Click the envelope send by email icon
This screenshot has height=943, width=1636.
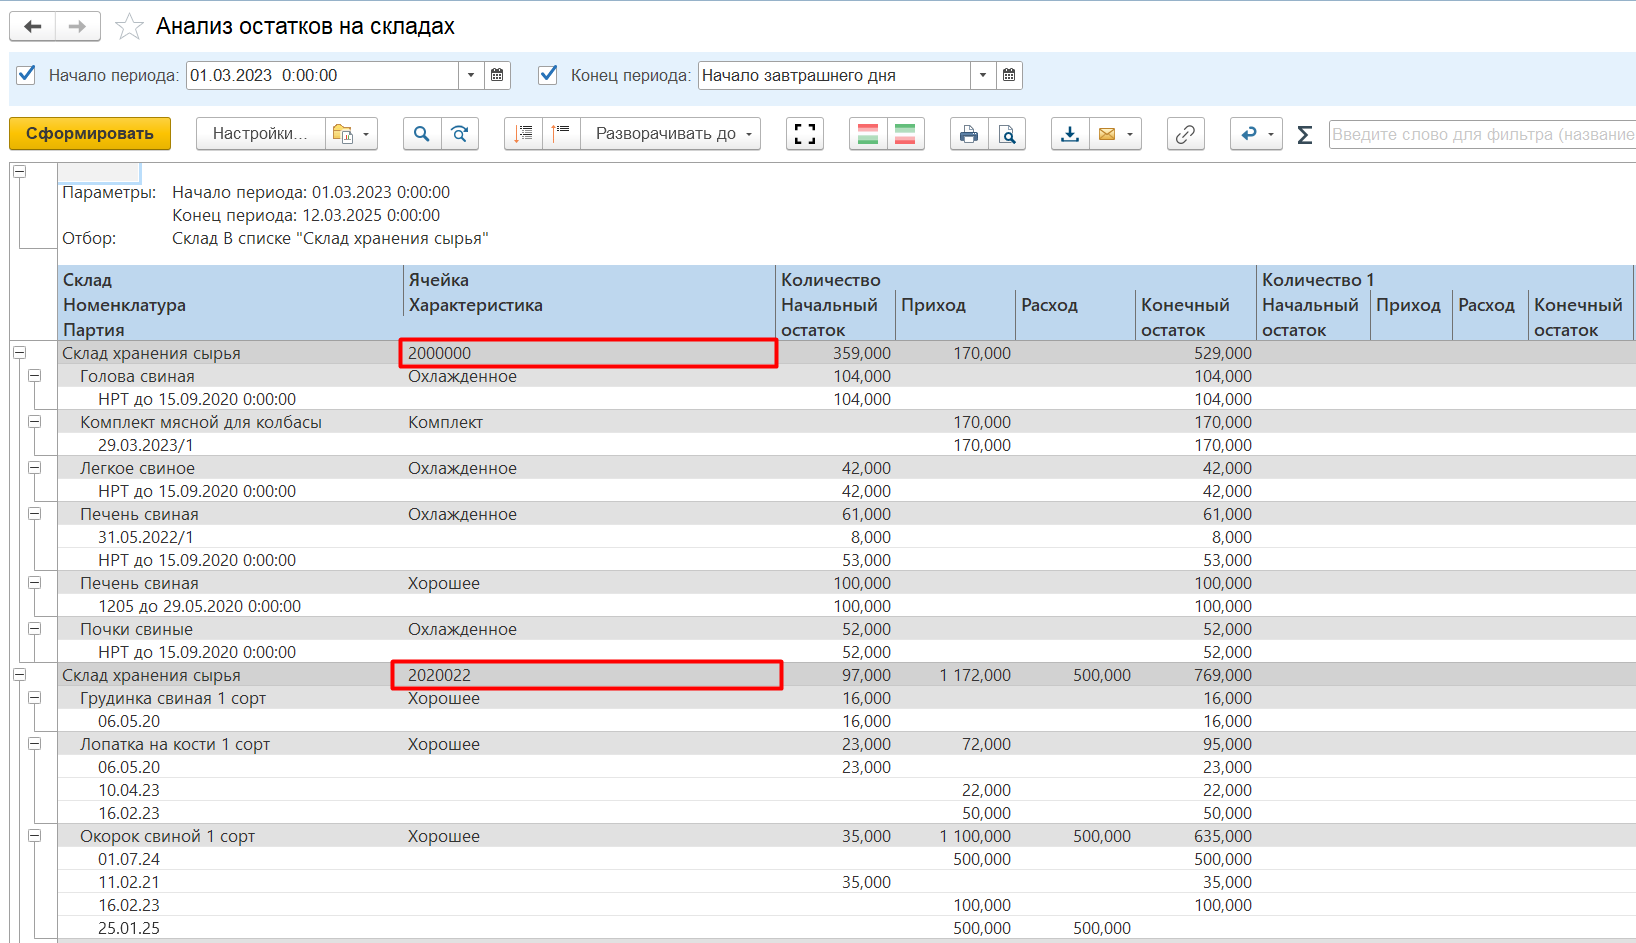1107,134
